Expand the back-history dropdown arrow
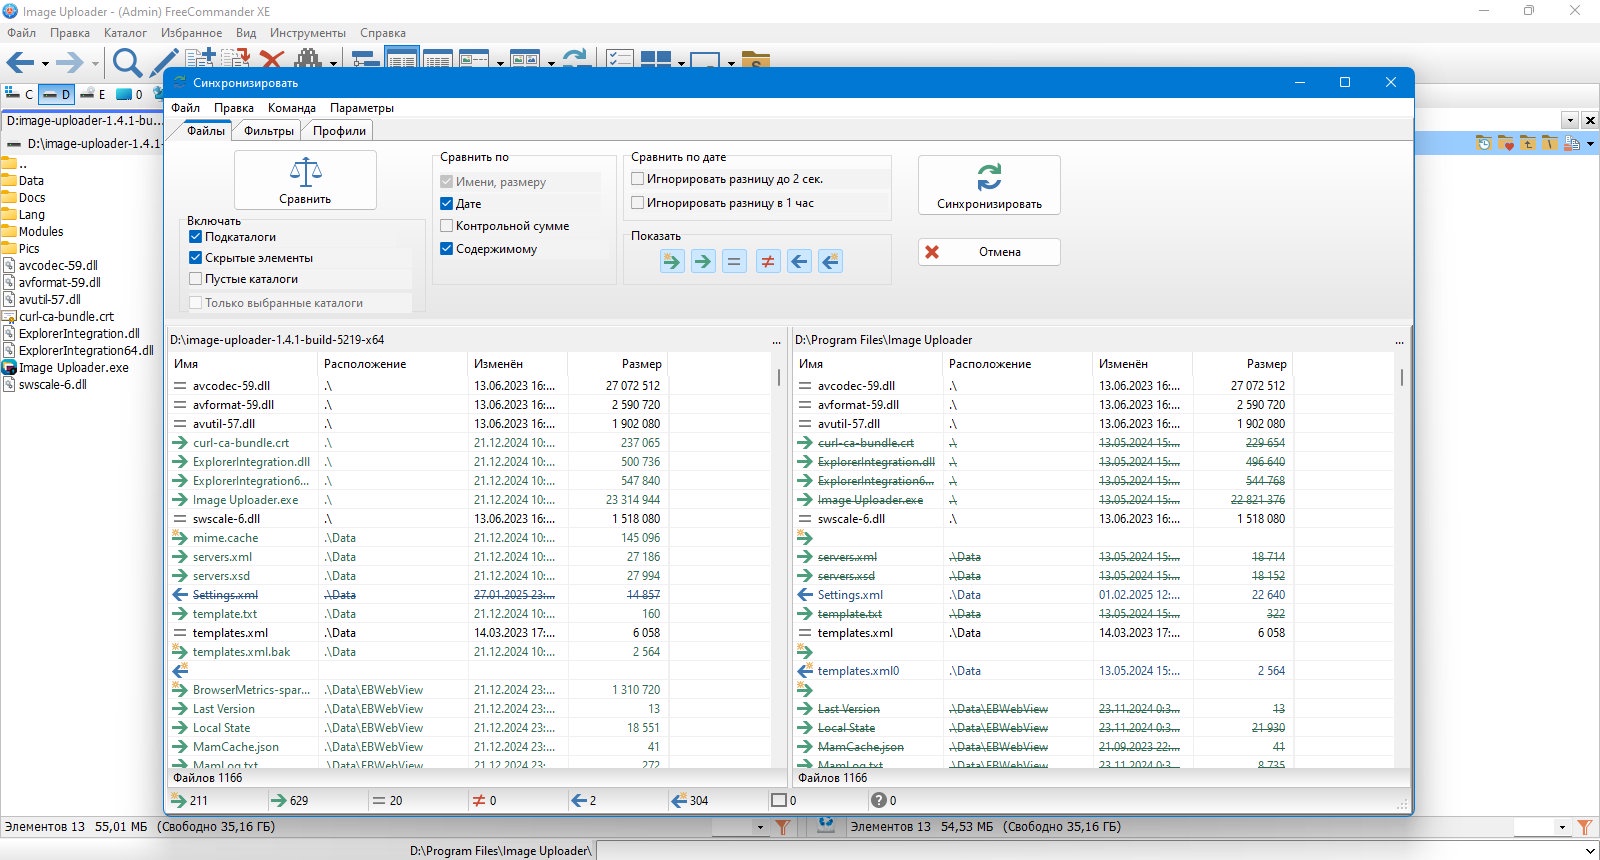 pos(45,64)
